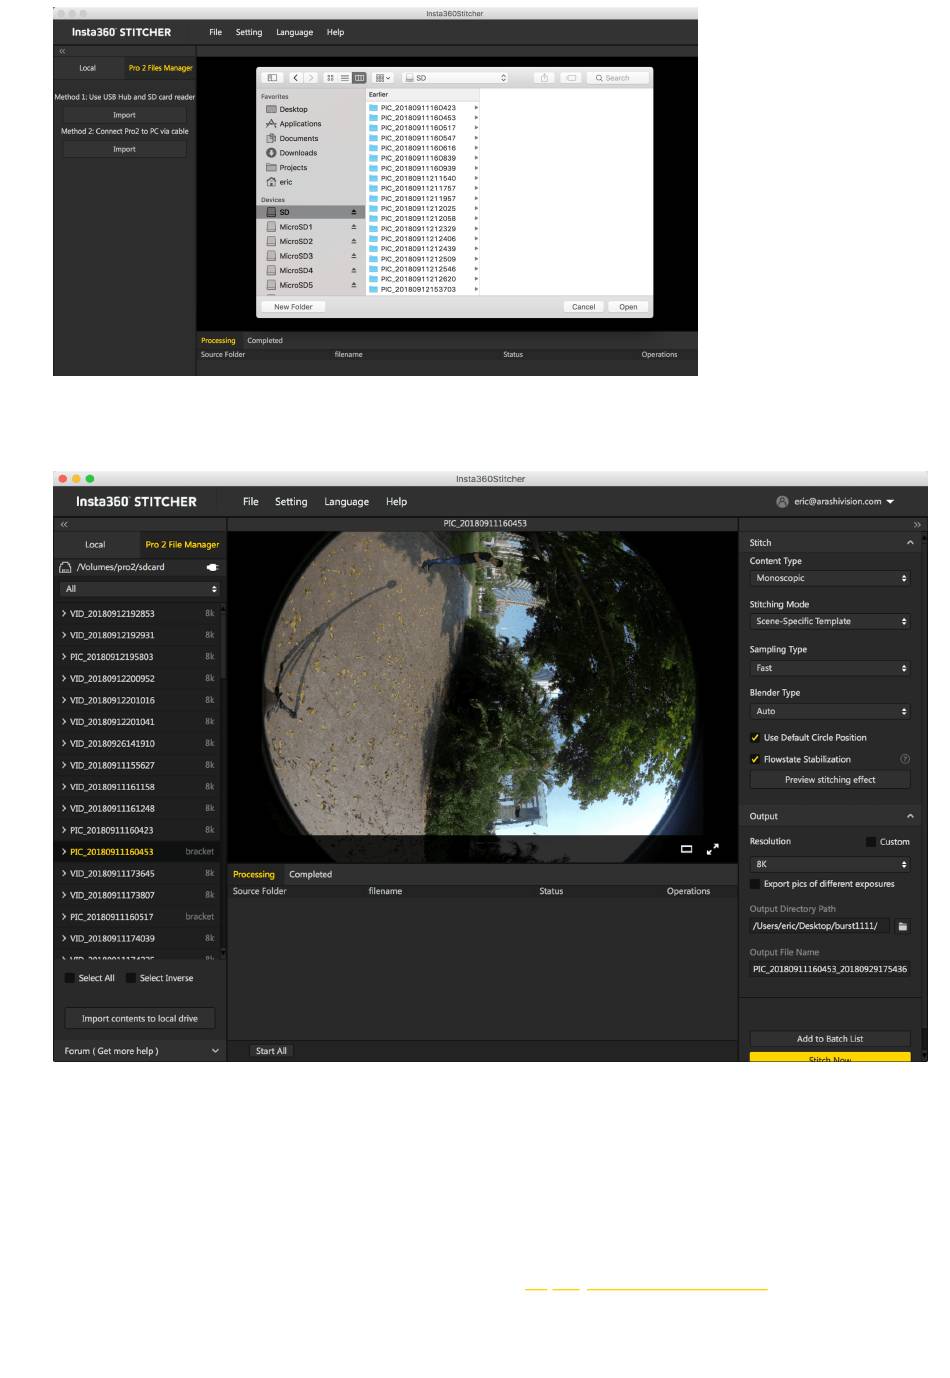
Task: Check the Select Inverse checkbox
Action: (131, 978)
